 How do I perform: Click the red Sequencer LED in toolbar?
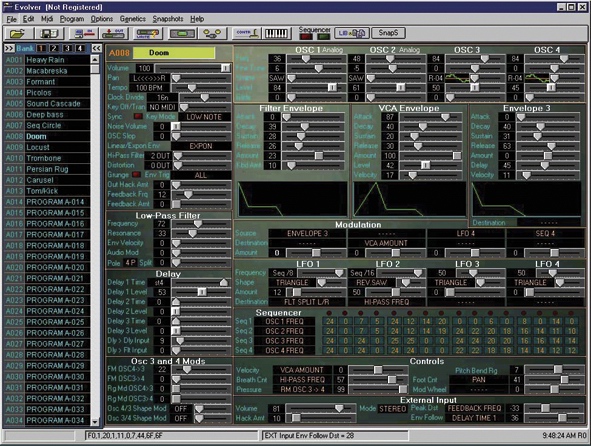[306, 37]
